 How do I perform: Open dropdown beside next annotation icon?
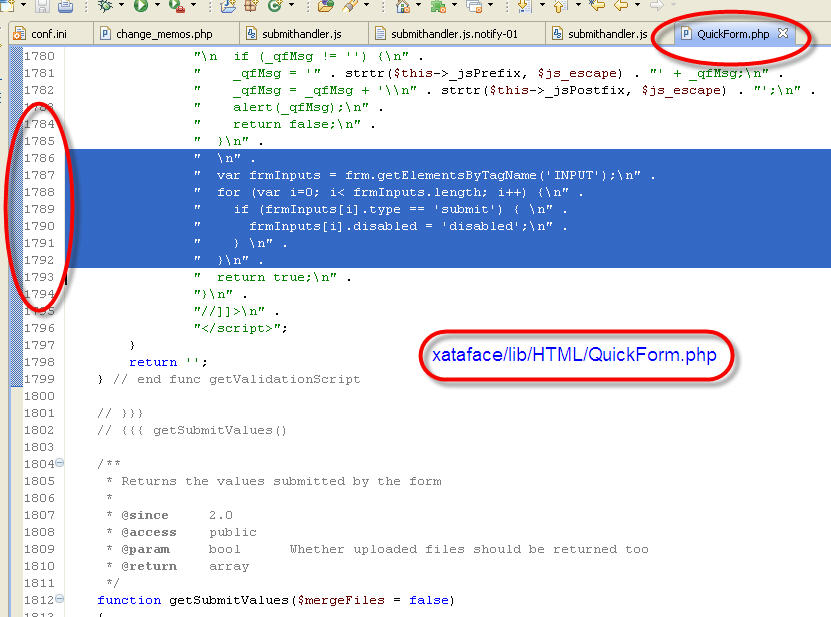[x=542, y=5]
